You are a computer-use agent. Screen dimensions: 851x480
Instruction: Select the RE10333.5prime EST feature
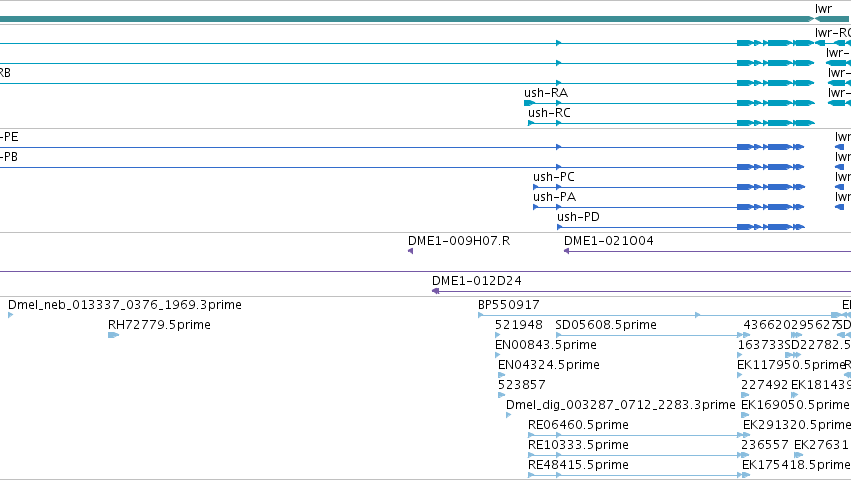pyautogui.click(x=638, y=456)
